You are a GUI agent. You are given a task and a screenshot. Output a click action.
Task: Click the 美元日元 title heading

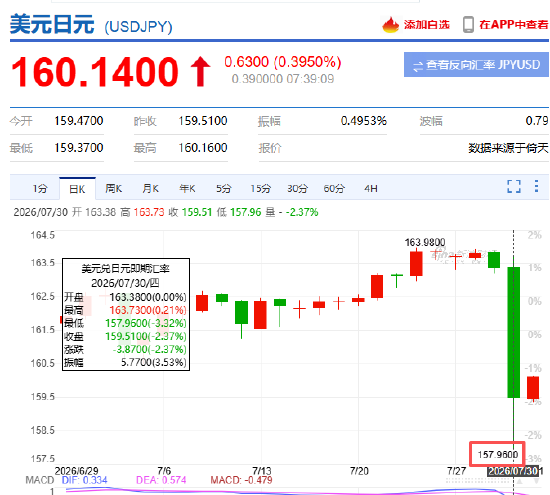[x=52, y=25]
